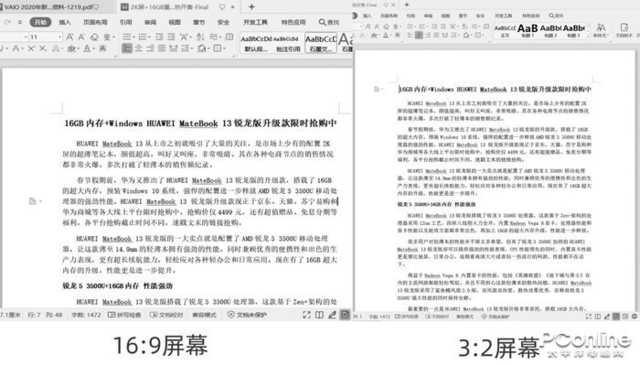Align paragraph right in the 16:9 window

tap(150, 49)
